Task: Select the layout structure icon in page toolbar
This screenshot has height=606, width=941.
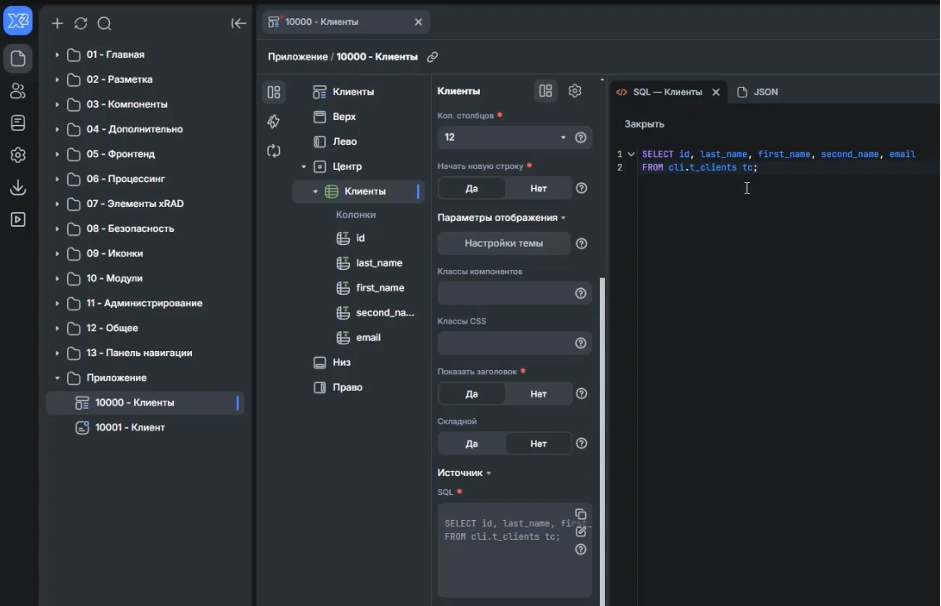Action: 274,92
